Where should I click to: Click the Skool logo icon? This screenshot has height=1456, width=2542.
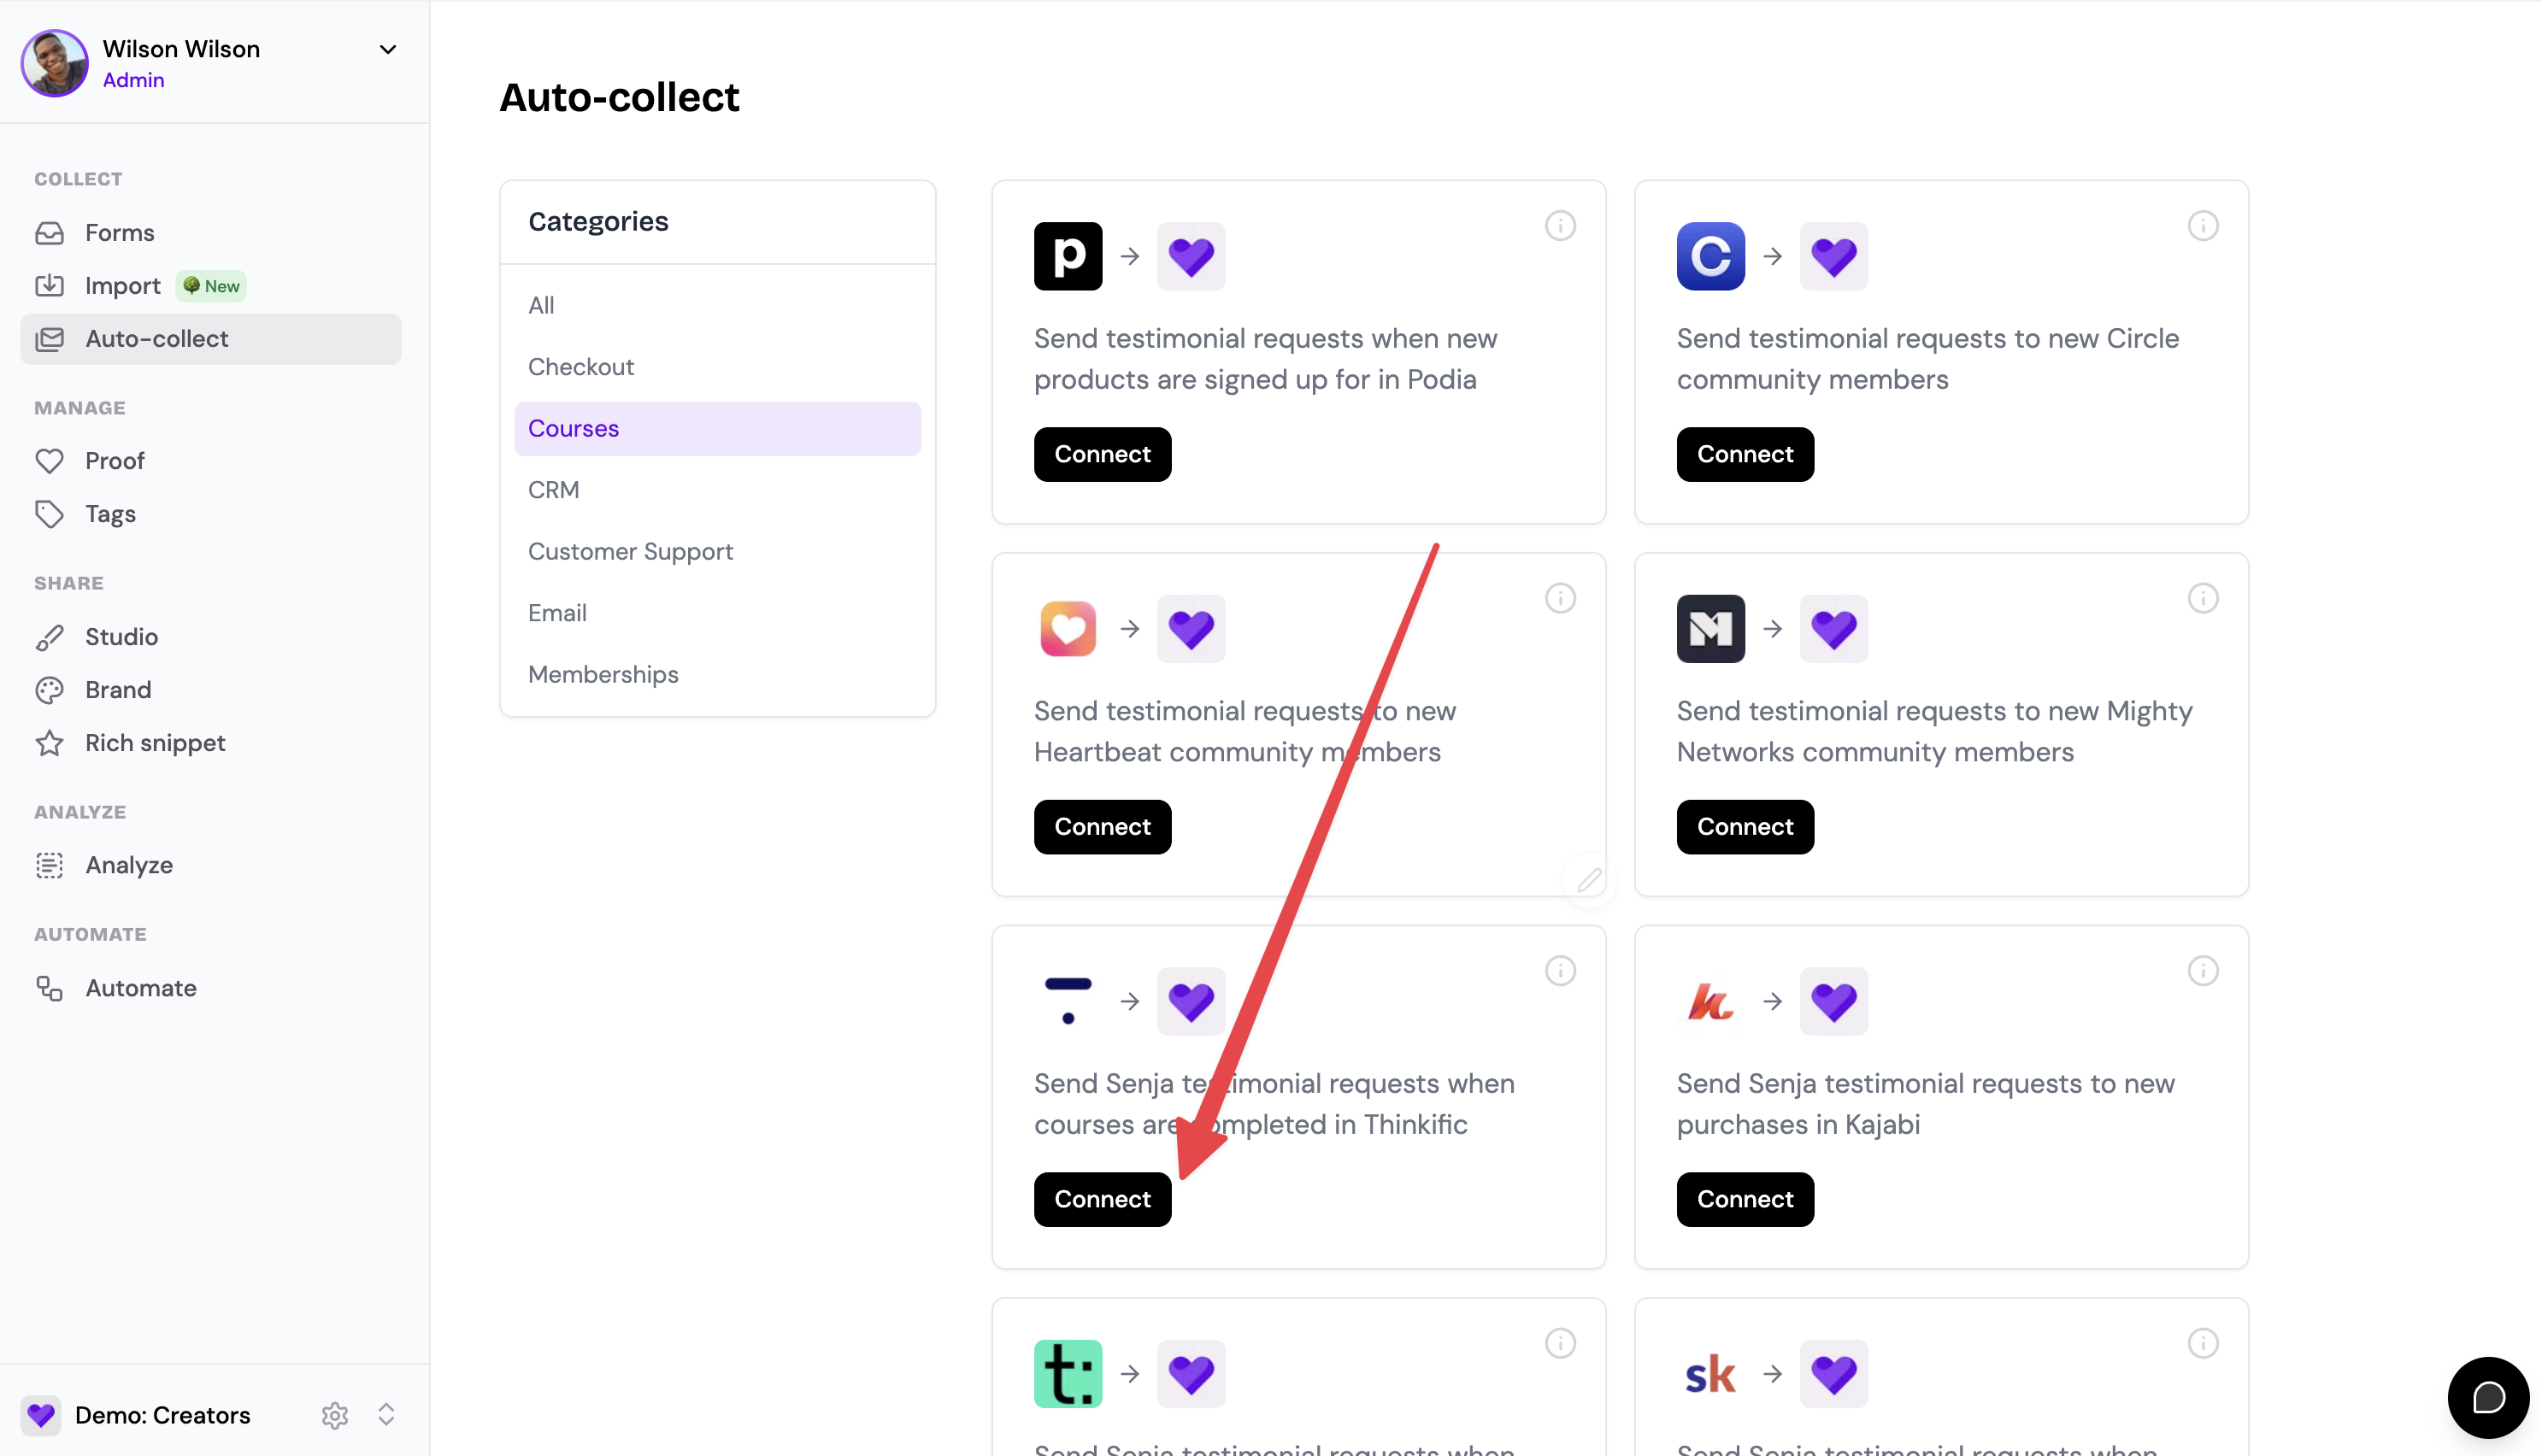1711,1374
